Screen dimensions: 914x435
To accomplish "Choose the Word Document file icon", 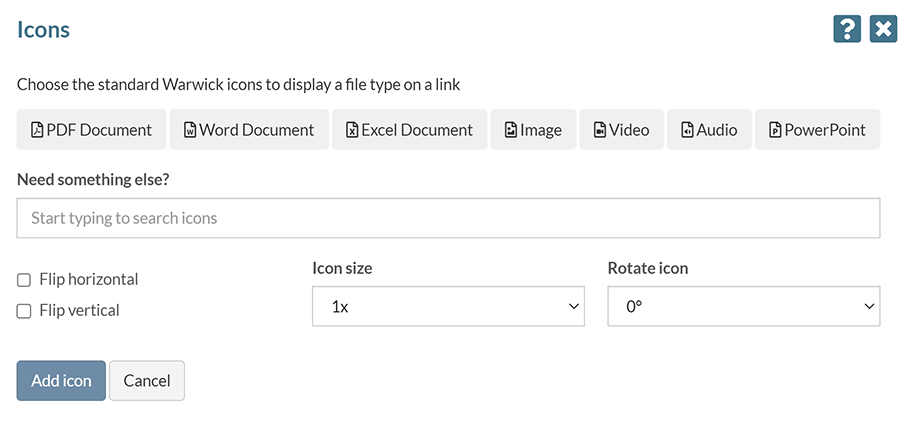I will point(249,130).
